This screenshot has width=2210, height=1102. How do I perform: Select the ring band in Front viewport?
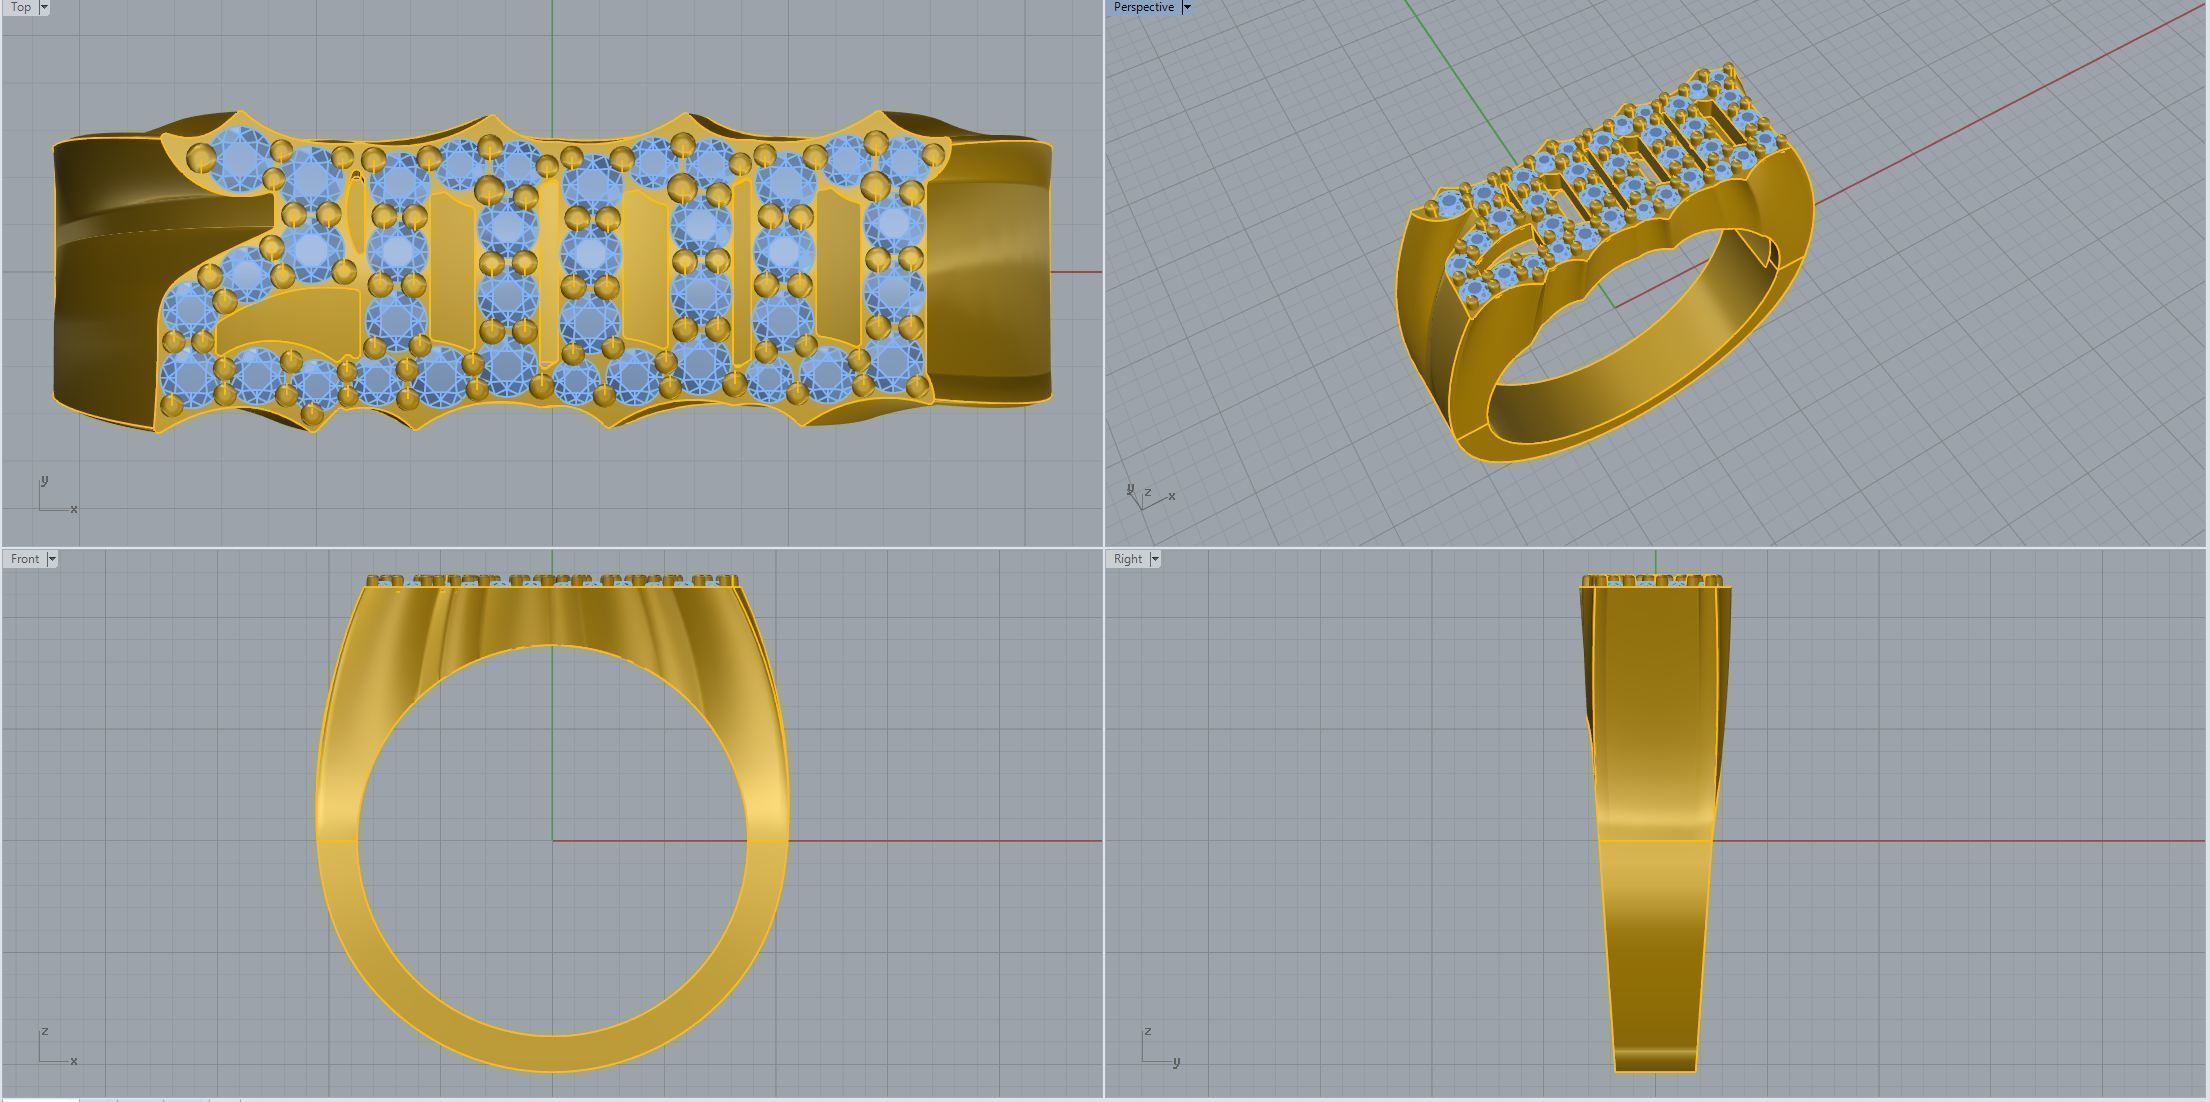552,1052
